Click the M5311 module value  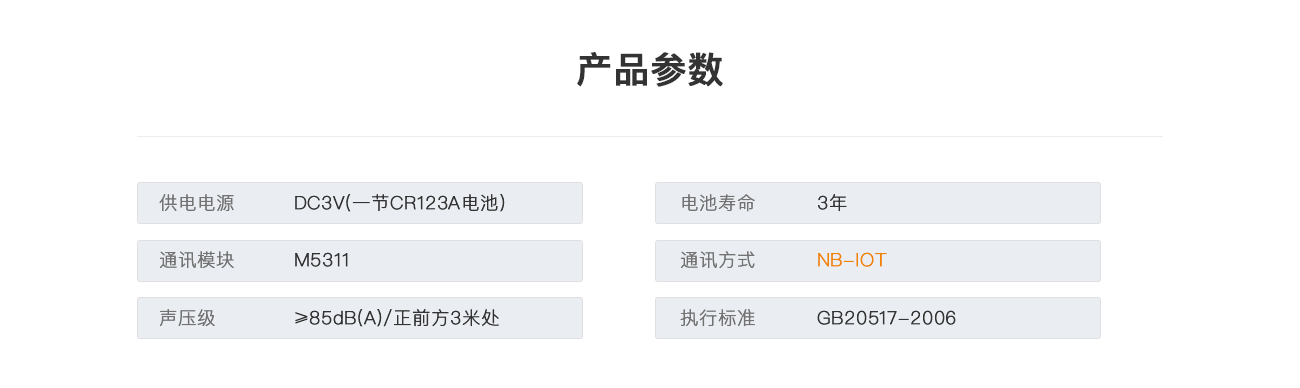322,261
